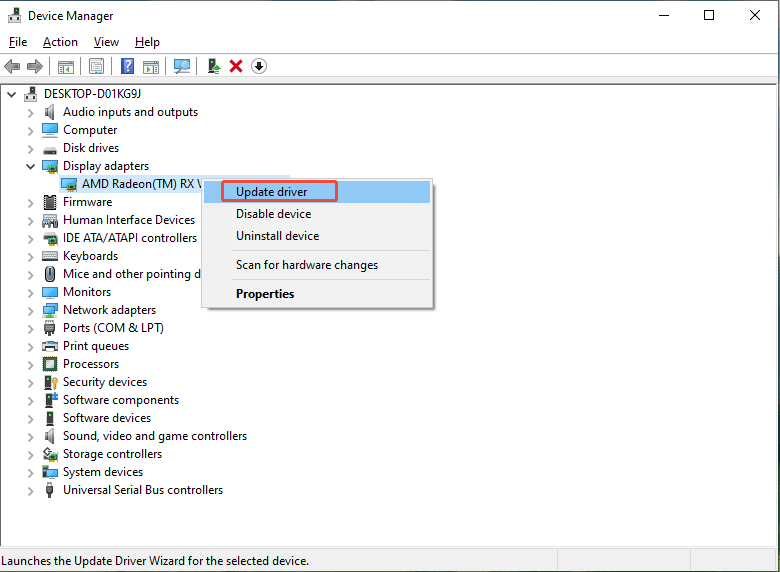Choose Properties from context menu
780x572 pixels.
pyautogui.click(x=317, y=294)
